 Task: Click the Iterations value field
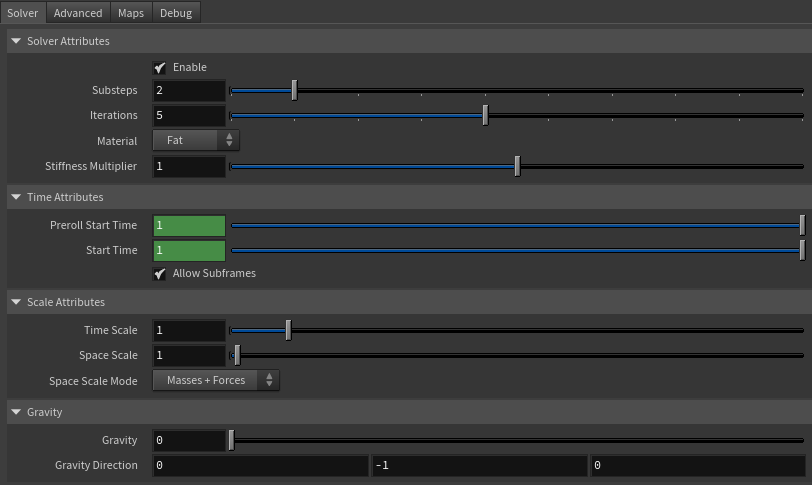[x=189, y=115]
